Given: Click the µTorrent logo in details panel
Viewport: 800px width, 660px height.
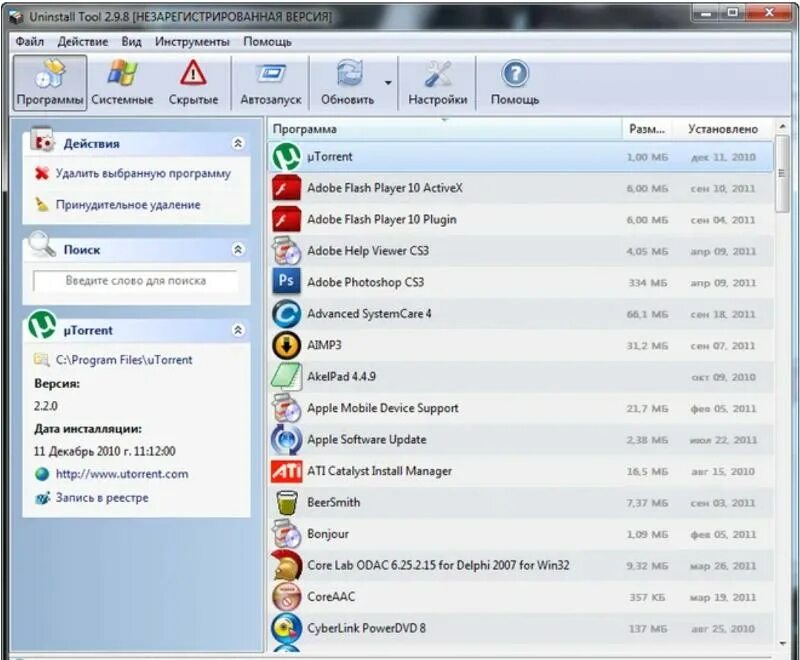Looking at the screenshot, I should (42, 324).
